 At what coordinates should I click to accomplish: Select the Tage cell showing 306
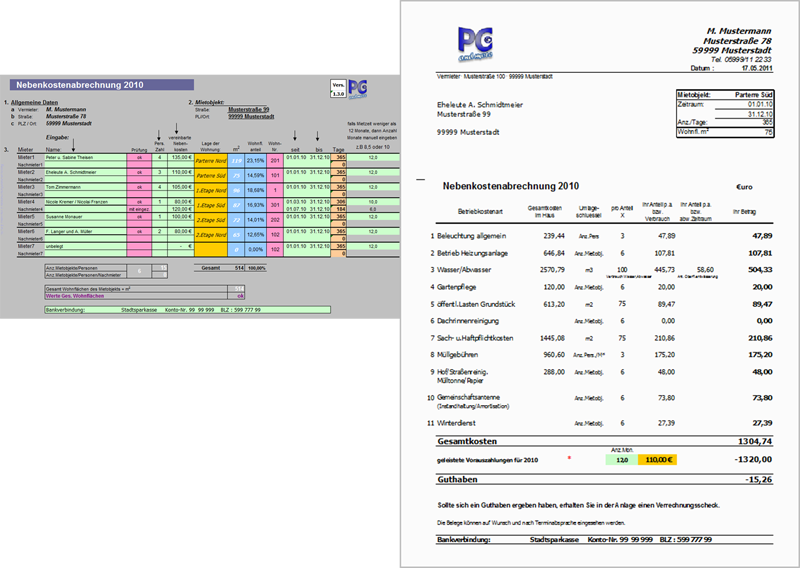[339, 202]
